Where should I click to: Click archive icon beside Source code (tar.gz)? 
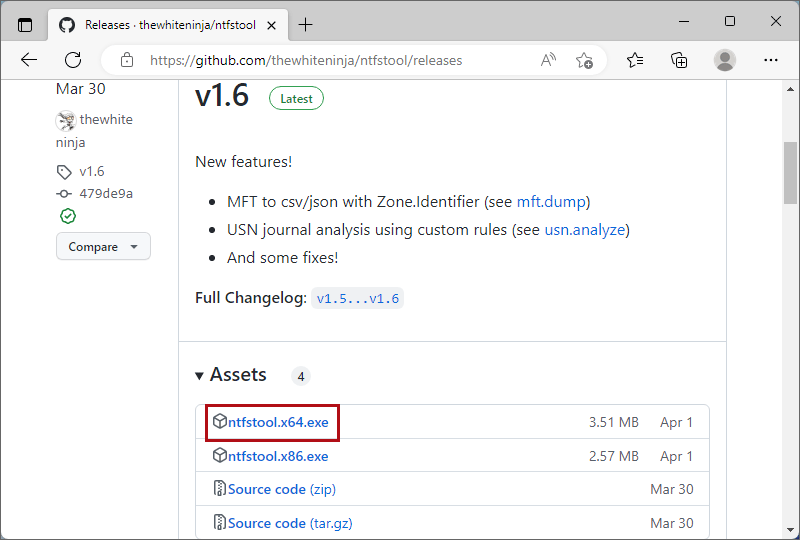tap(219, 522)
